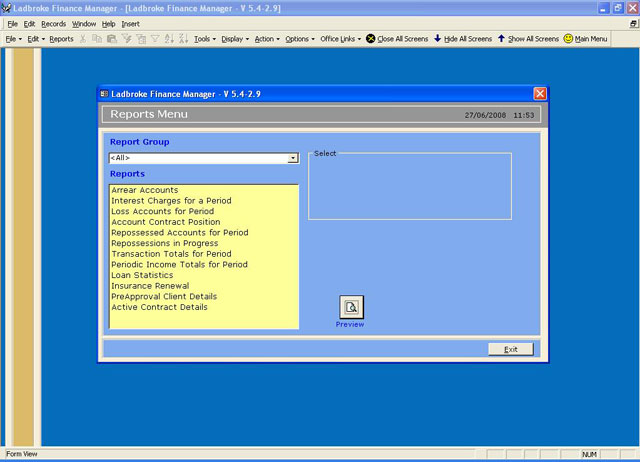The image size is (640, 462).
Task: Click the Show All Screens up arrow
Action: click(x=501, y=38)
